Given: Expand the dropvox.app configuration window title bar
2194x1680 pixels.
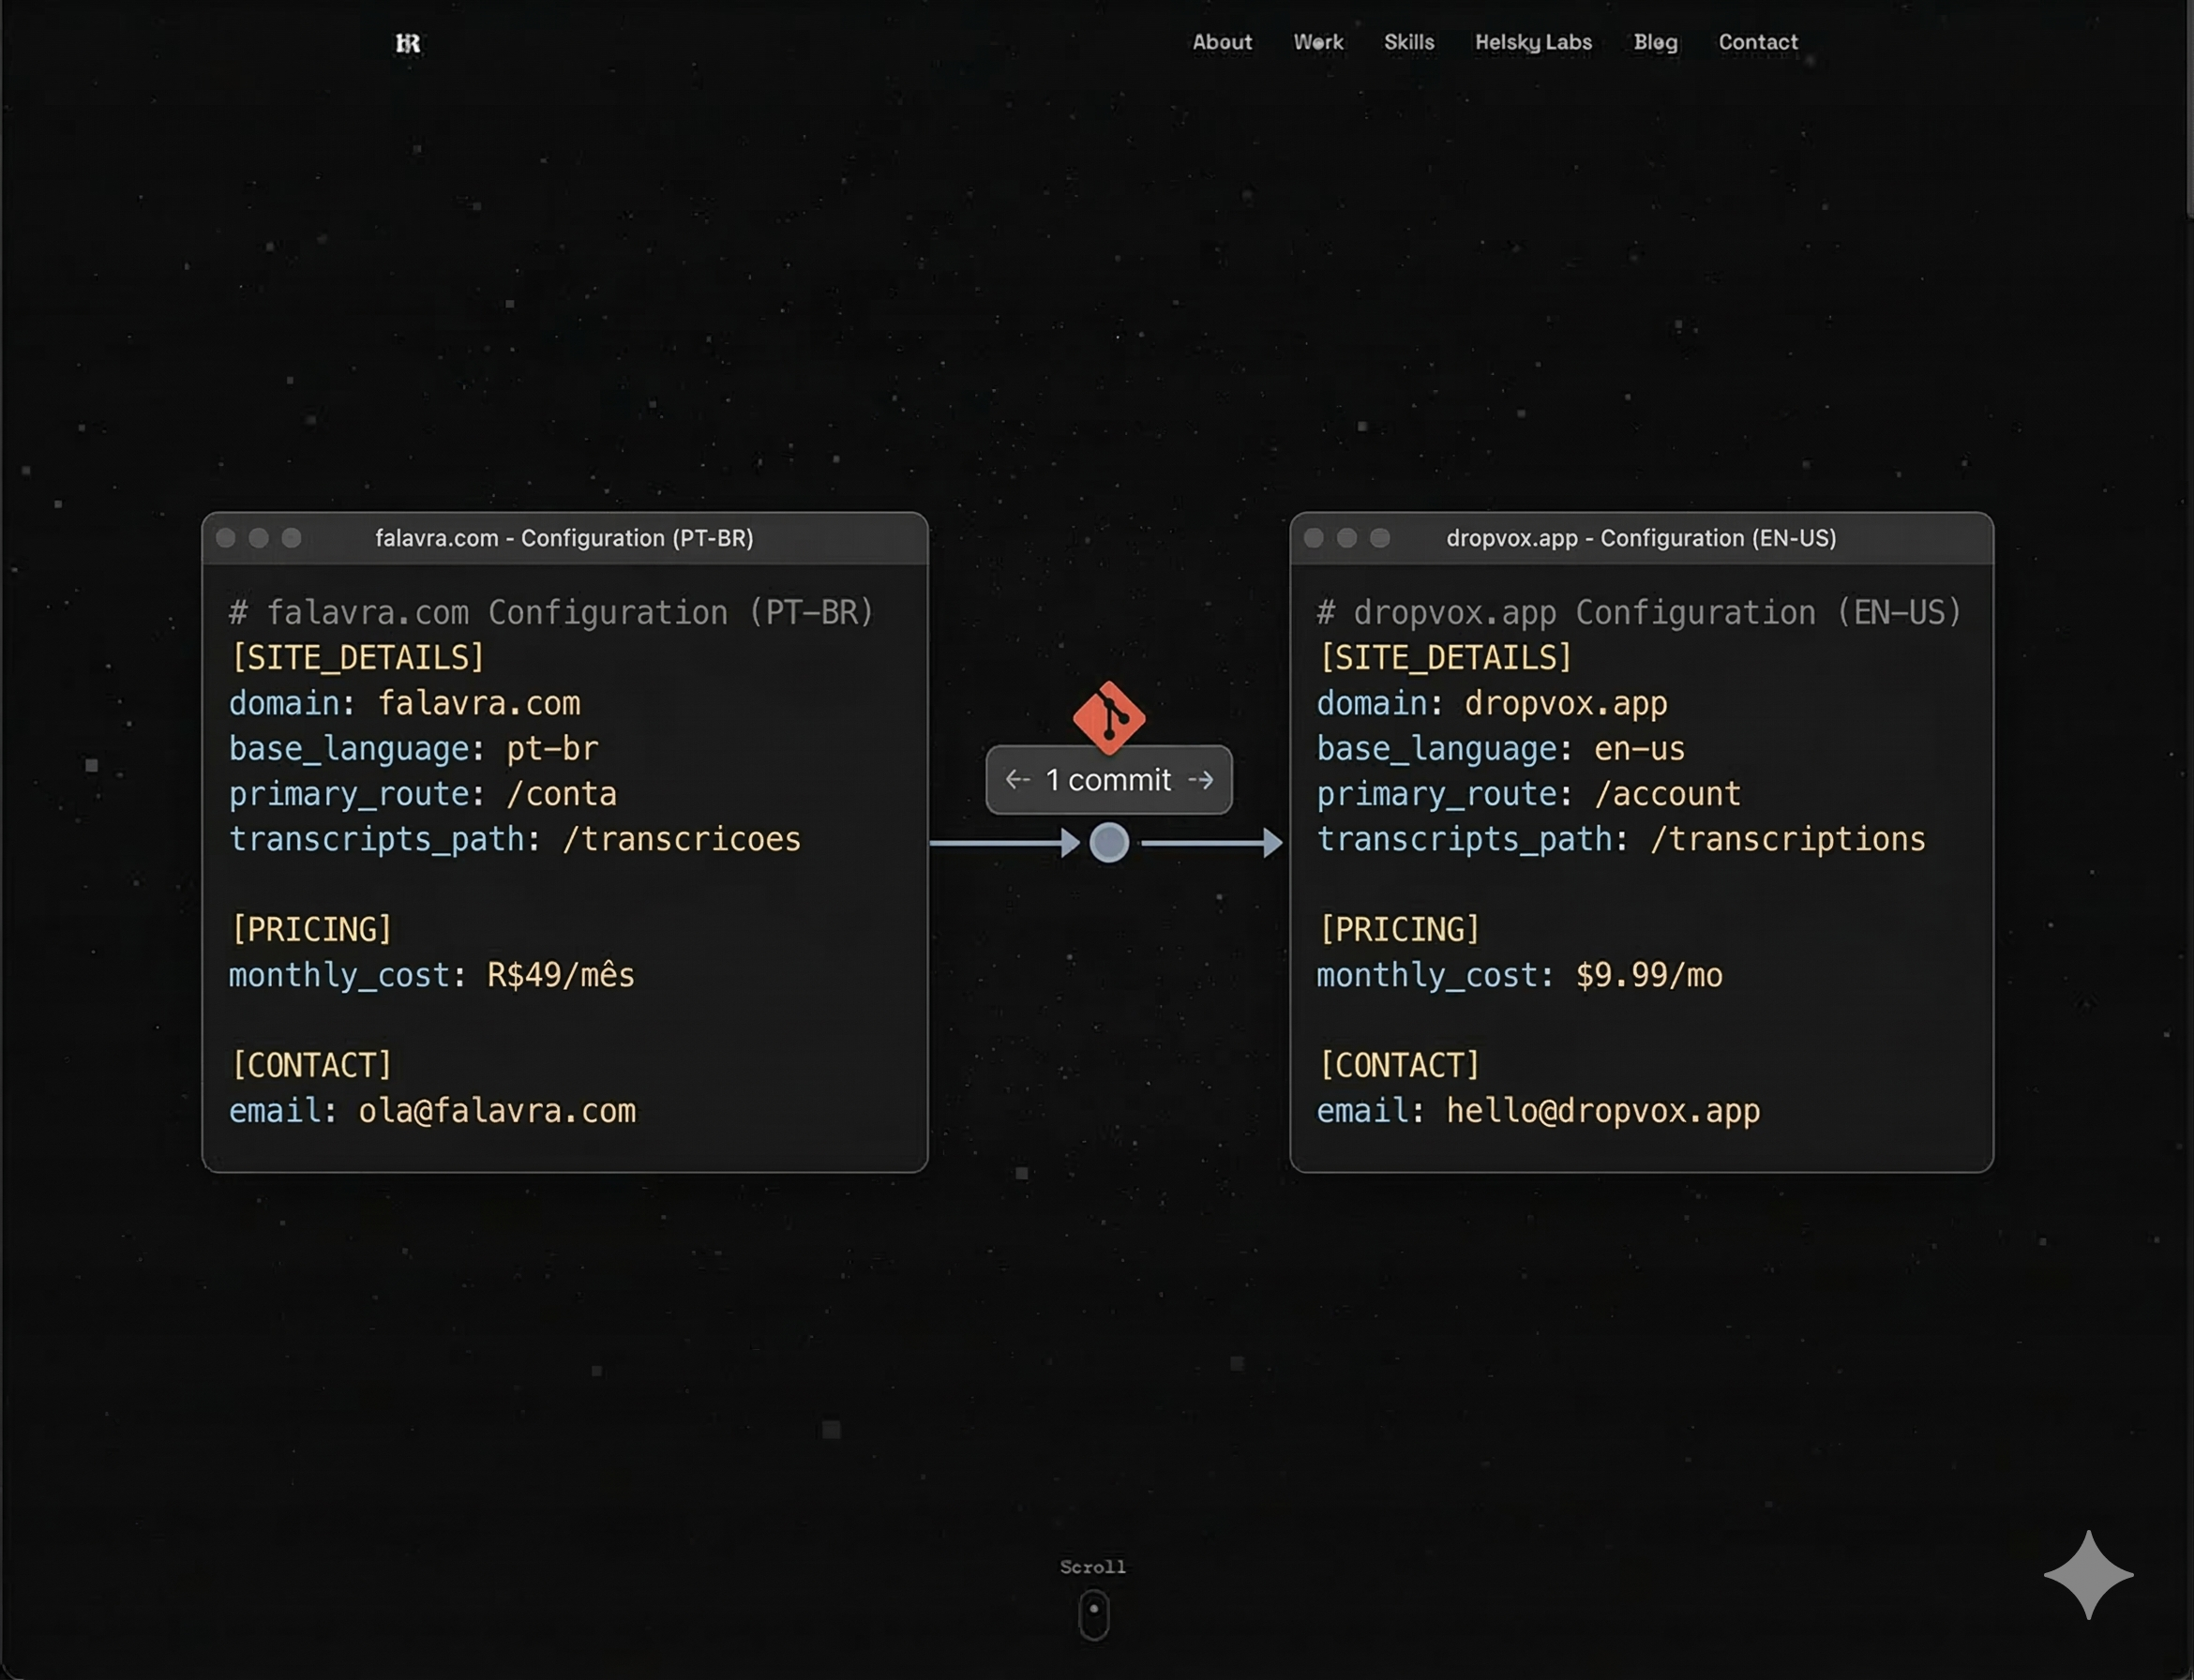Looking at the screenshot, I should coord(1642,538).
